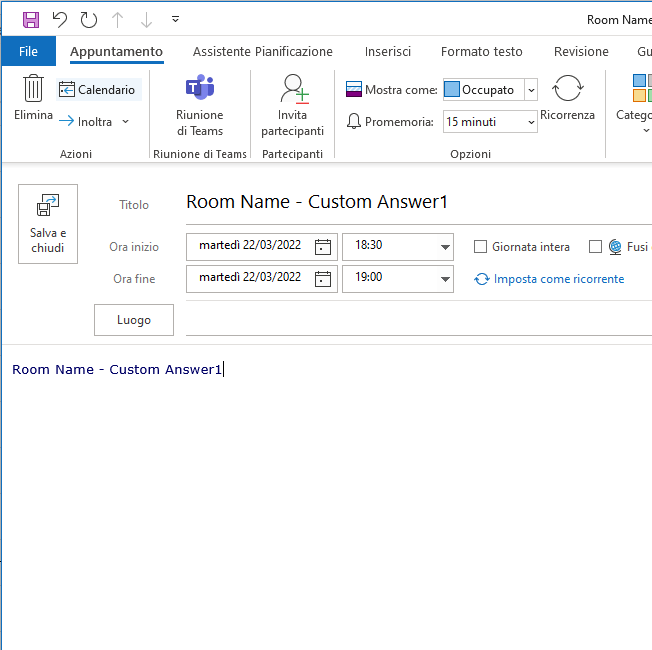
Task: Click Salva e chiudi button
Action: (48, 224)
